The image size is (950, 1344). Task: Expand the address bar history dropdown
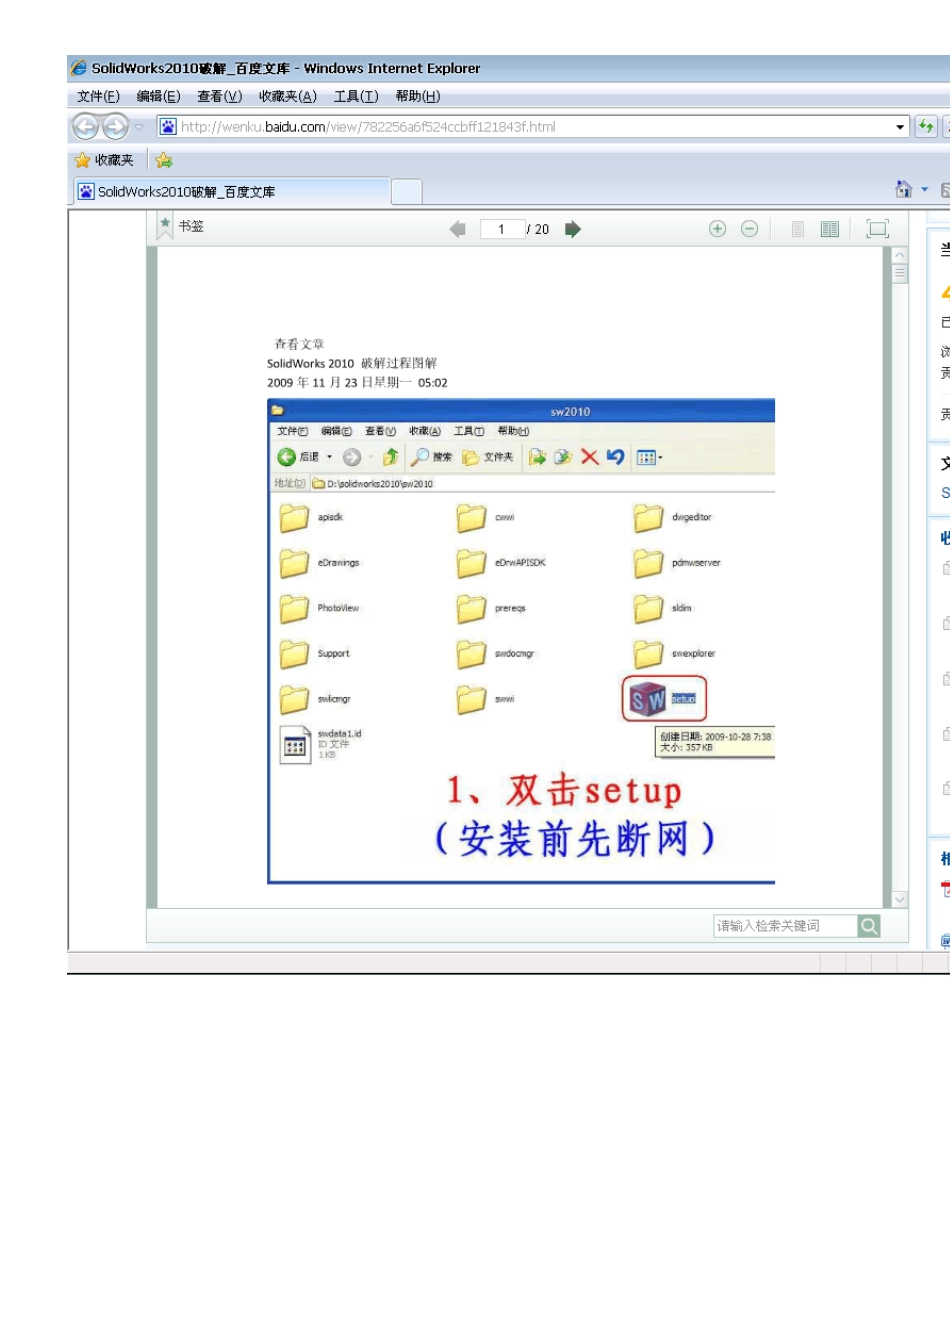pyautogui.click(x=900, y=127)
